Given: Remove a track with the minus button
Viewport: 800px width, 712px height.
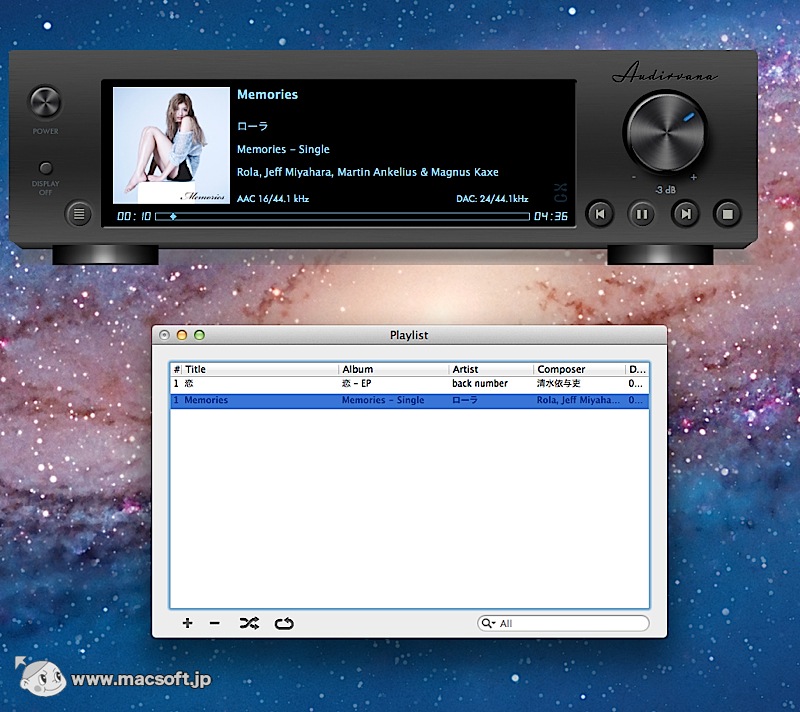Looking at the screenshot, I should (x=214, y=623).
